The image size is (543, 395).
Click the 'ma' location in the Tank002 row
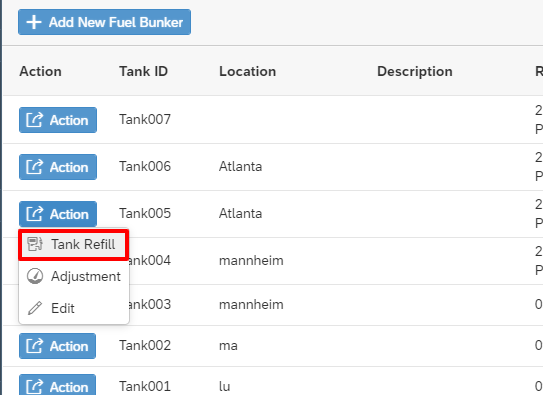point(228,346)
